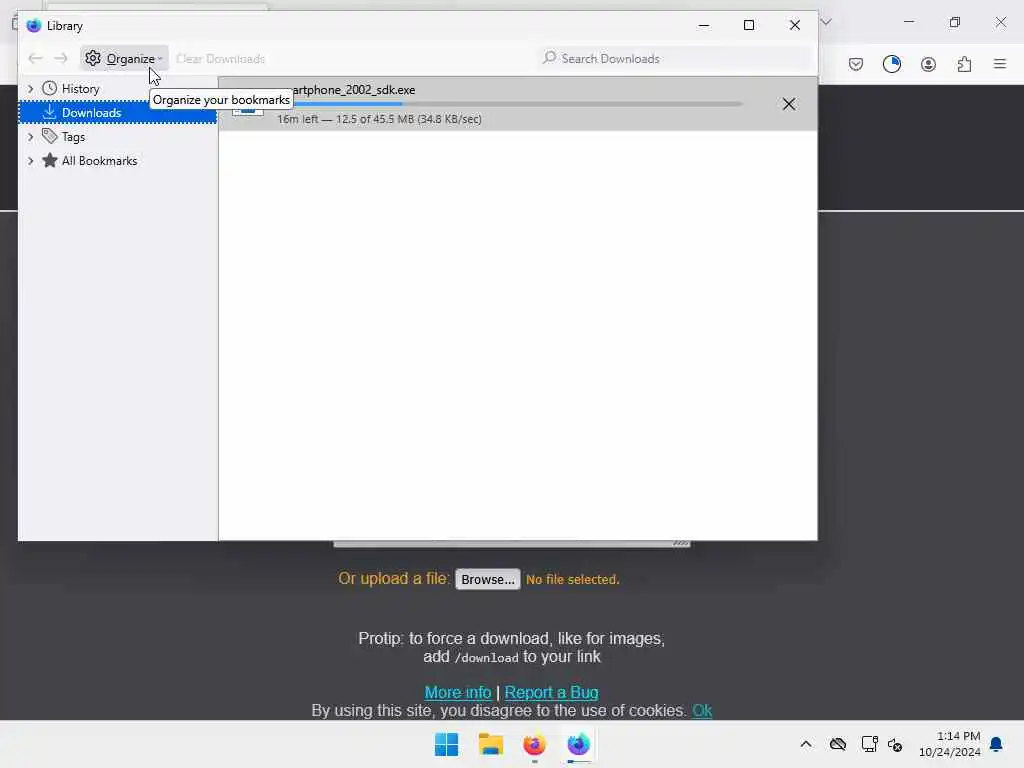This screenshot has height=768, width=1024.
Task: Click the cloud sync tray icon
Action: coord(838,744)
